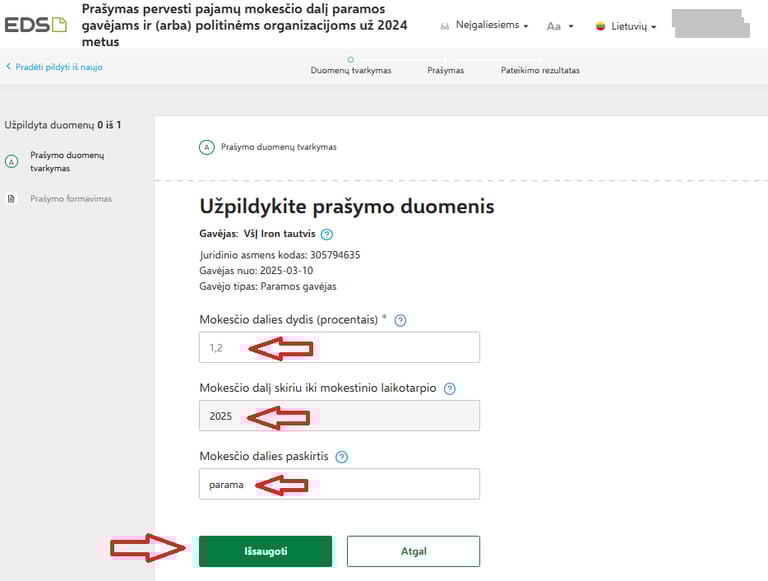Open the Neįgaliesiems accessibility dropdown
Screen dimensions: 768x581
click(x=484, y=25)
